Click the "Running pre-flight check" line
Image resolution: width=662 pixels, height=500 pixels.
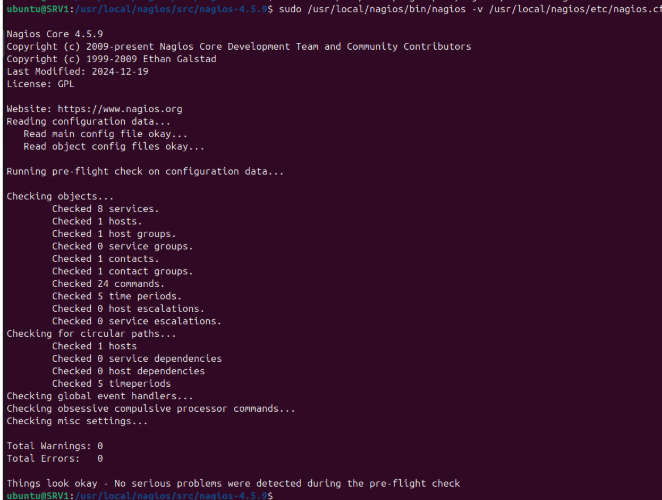[x=145, y=172]
